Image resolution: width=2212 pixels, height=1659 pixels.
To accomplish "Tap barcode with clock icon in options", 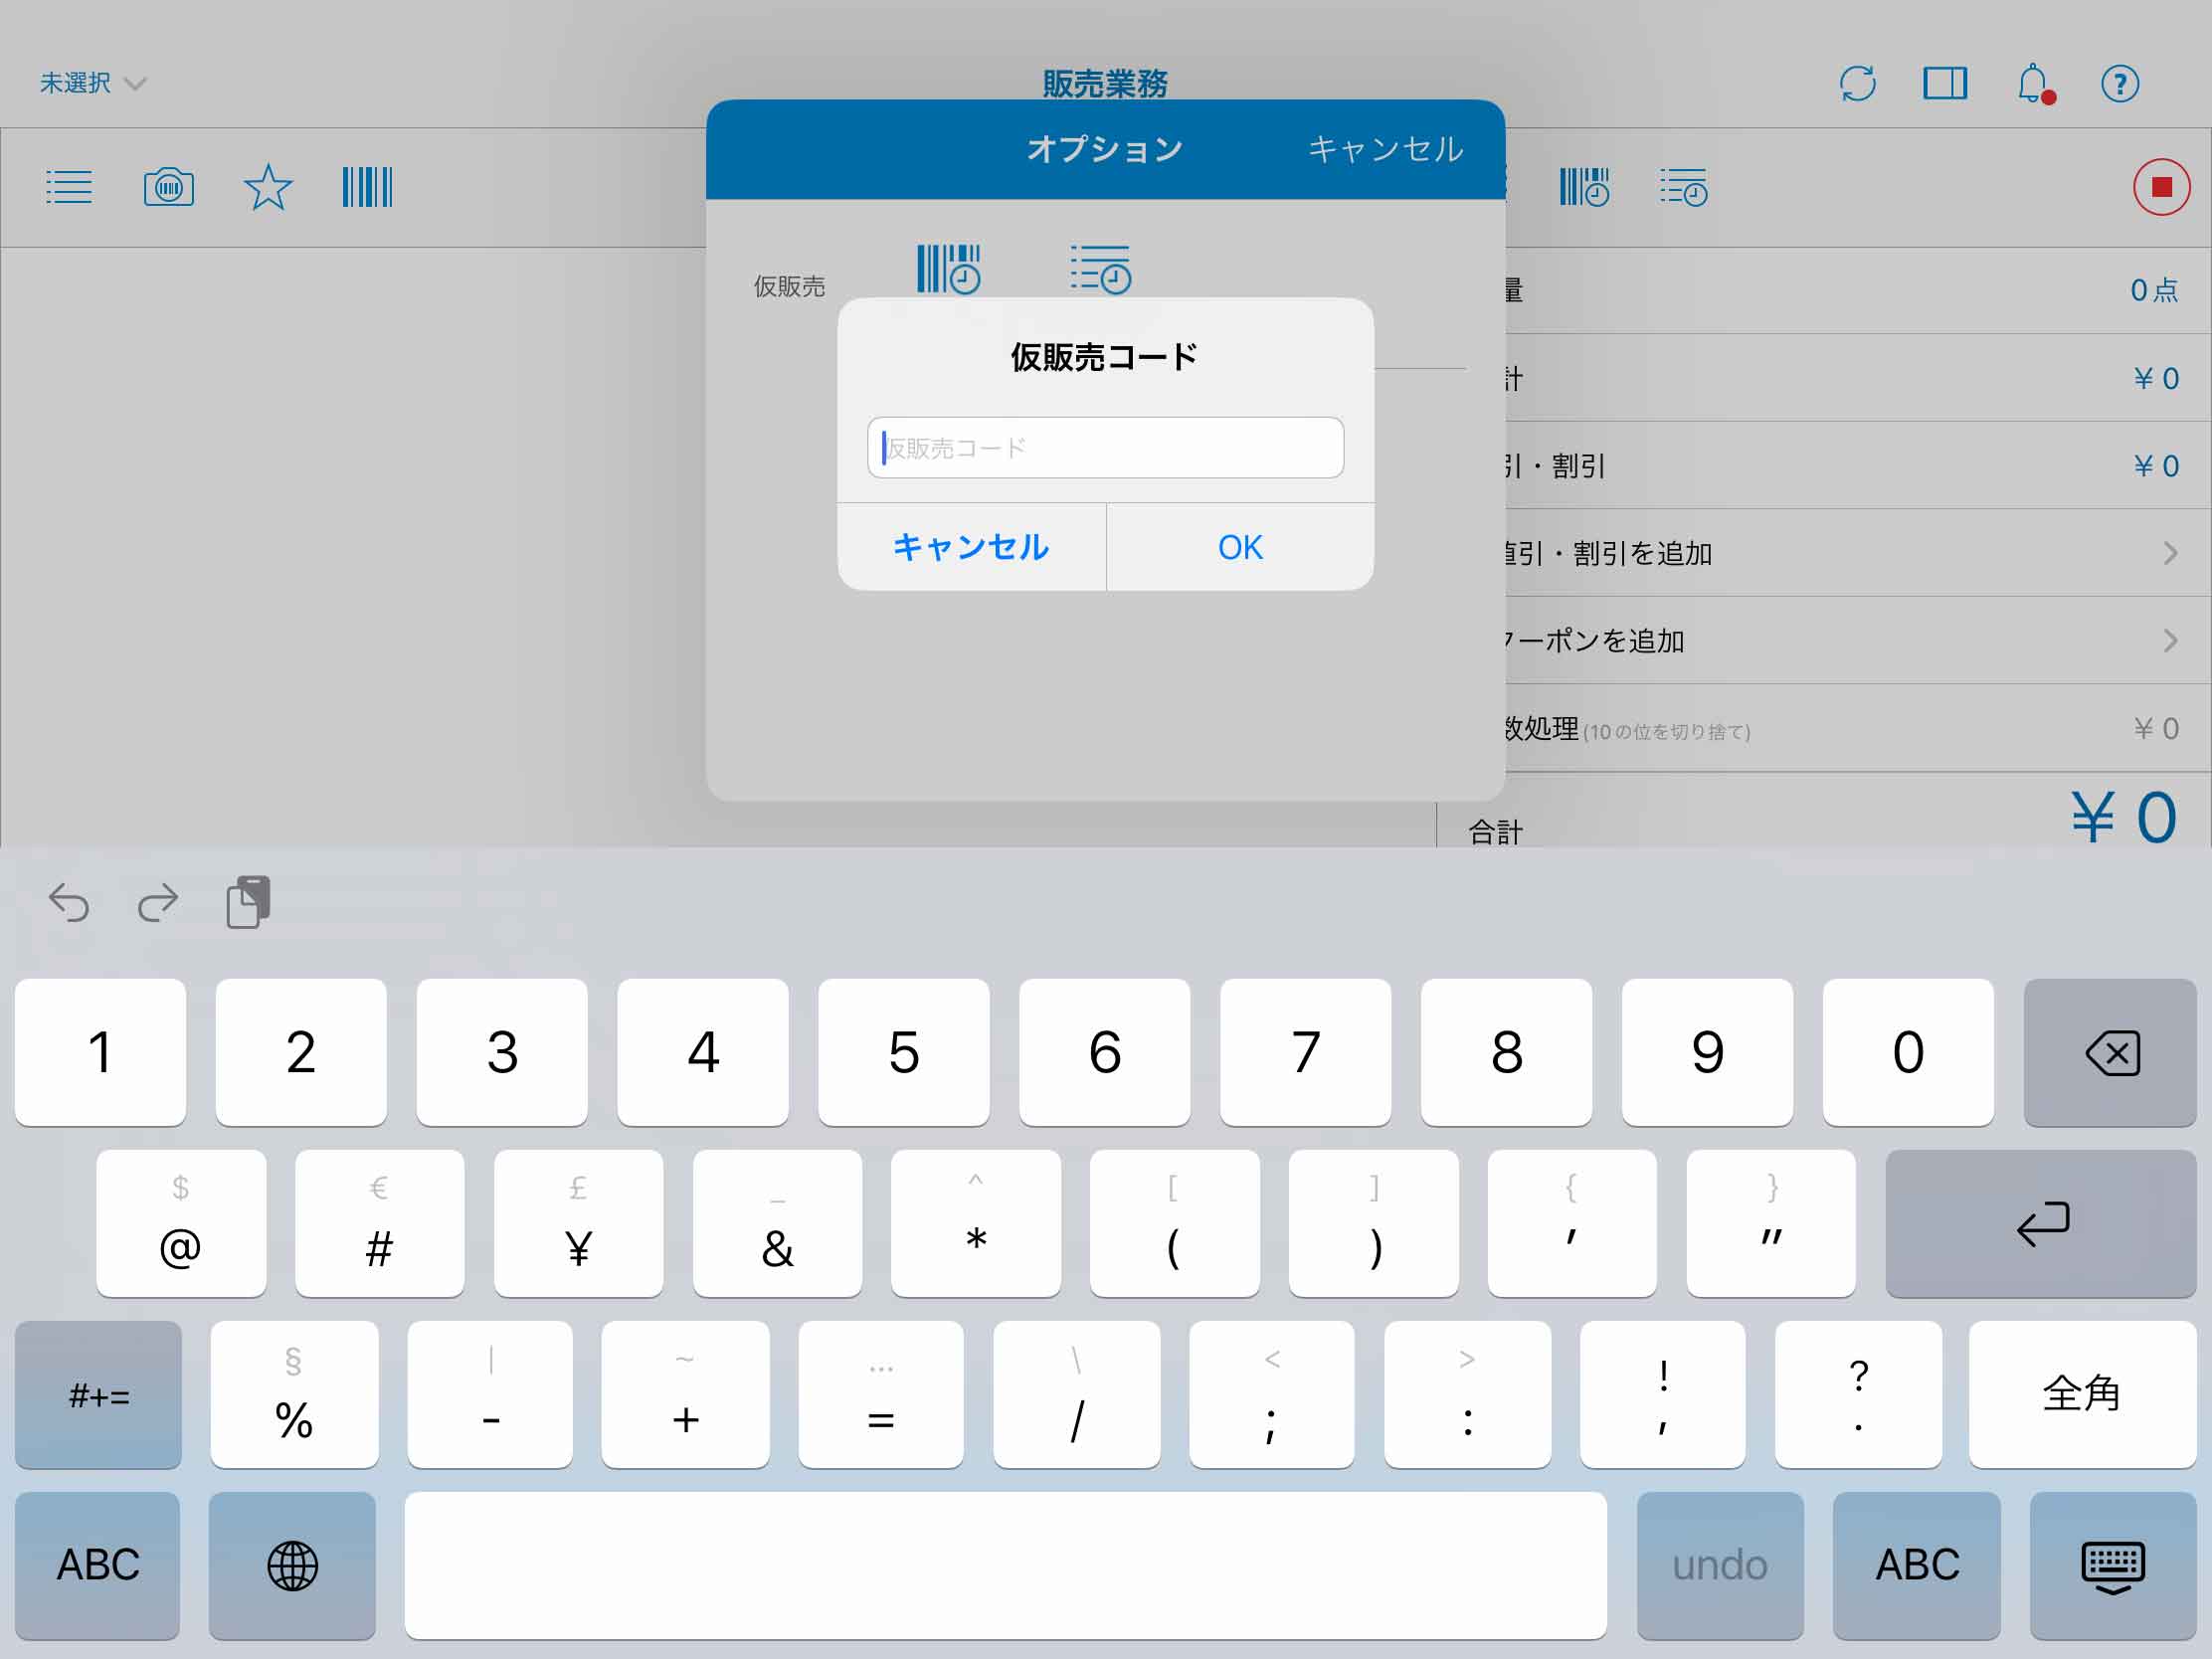I will click(948, 269).
